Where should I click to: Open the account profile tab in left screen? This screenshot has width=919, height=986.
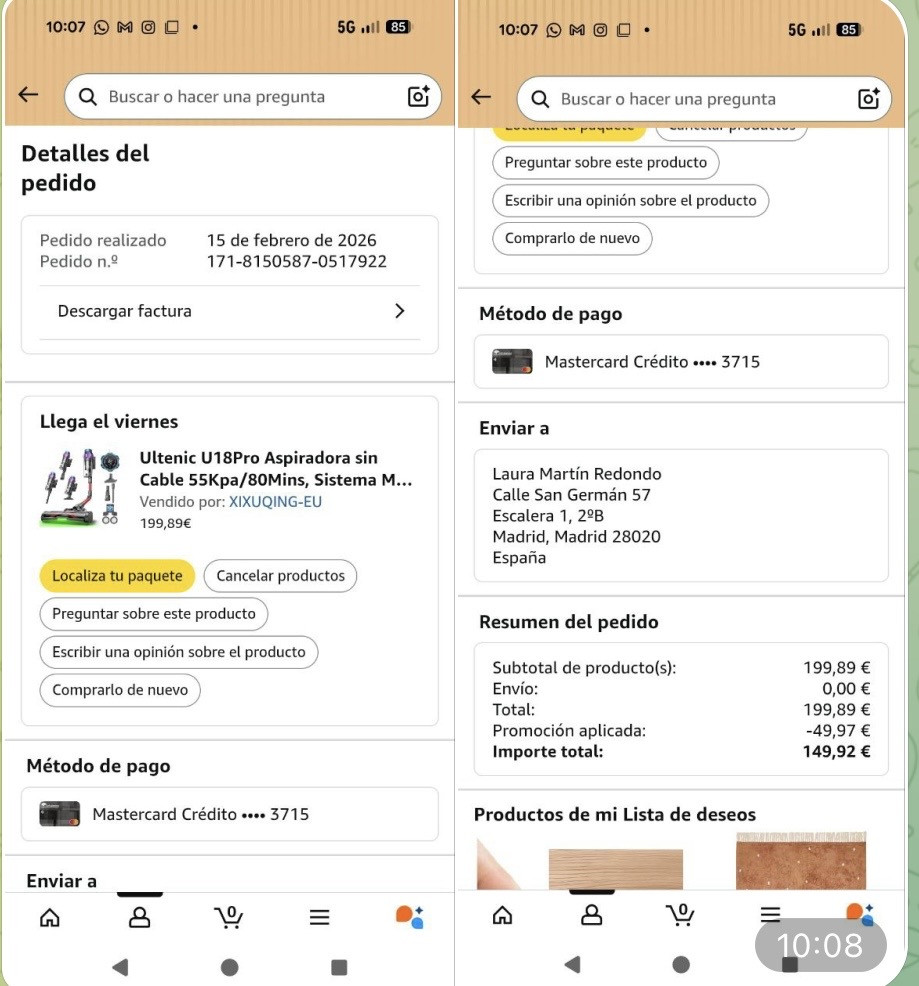[139, 917]
